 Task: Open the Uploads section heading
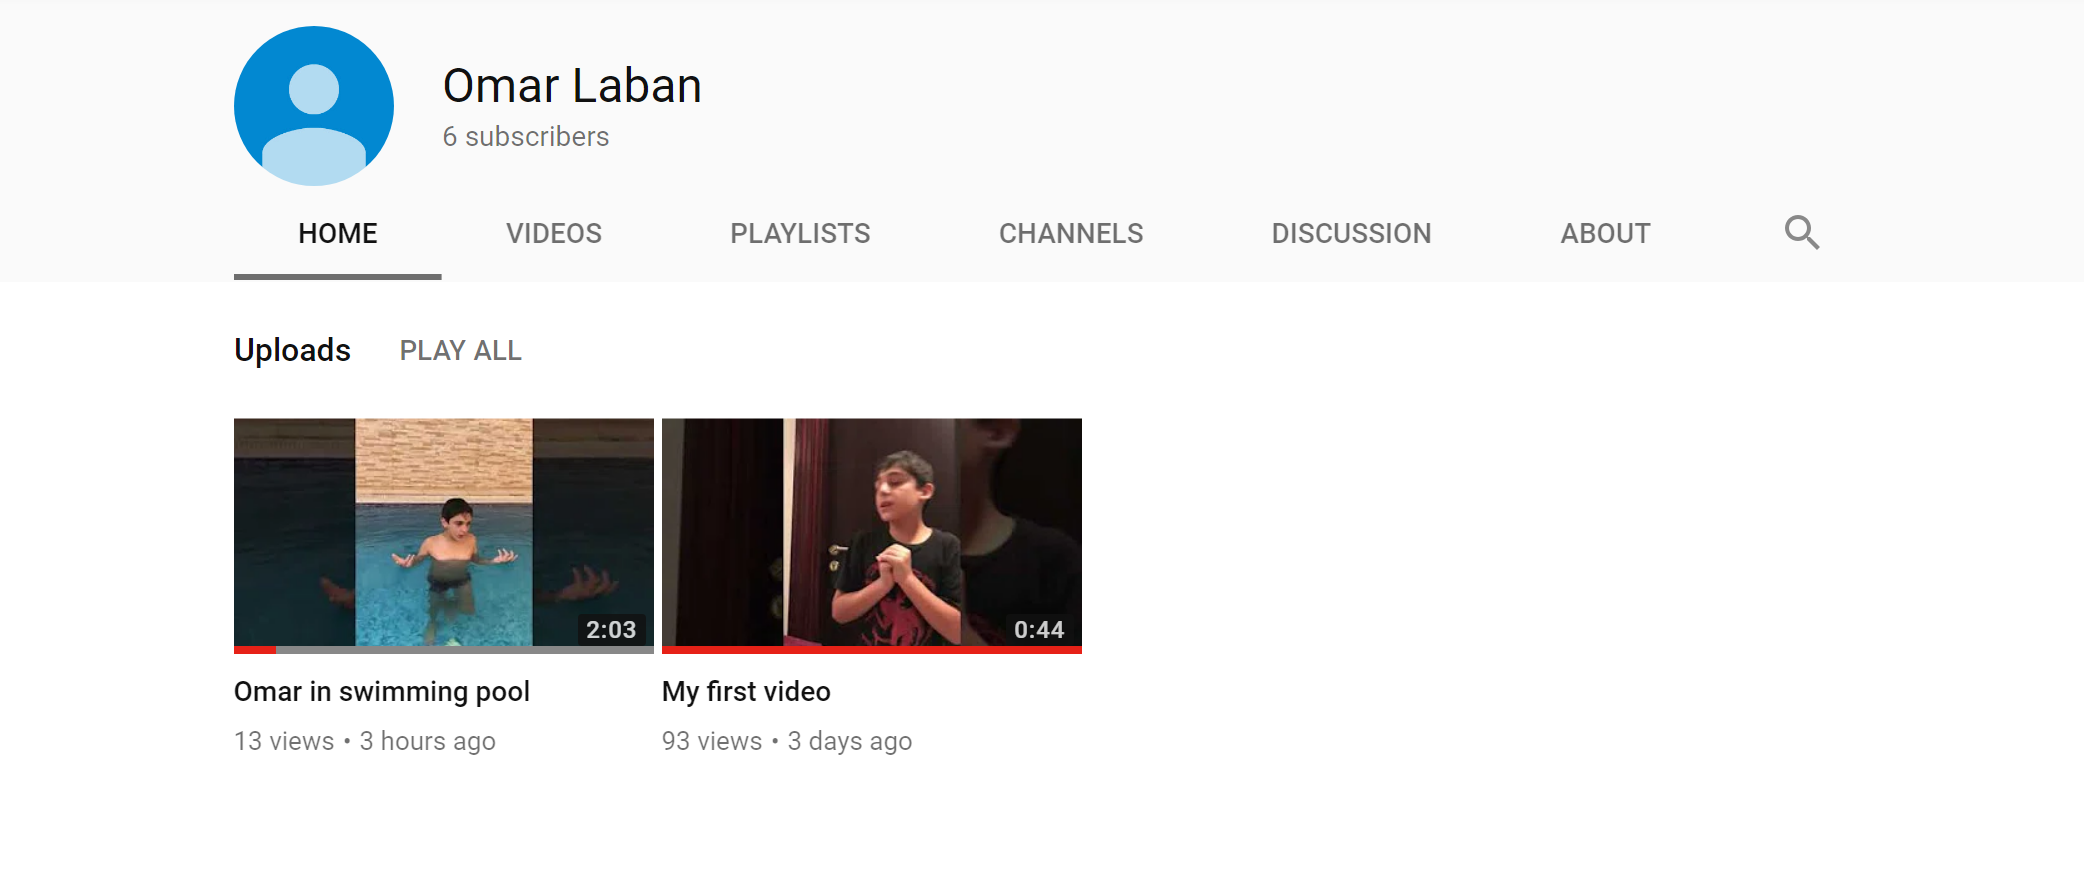292,350
